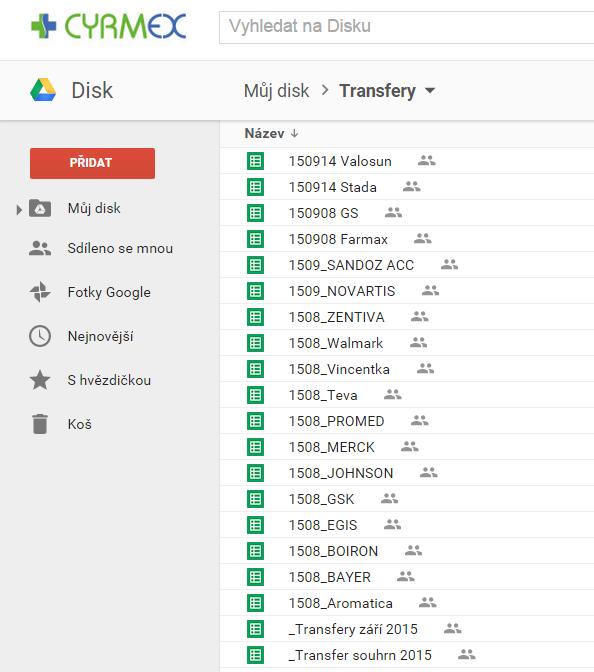Open the Transfery folder dropdown arrow
594x672 pixels.
click(x=430, y=91)
